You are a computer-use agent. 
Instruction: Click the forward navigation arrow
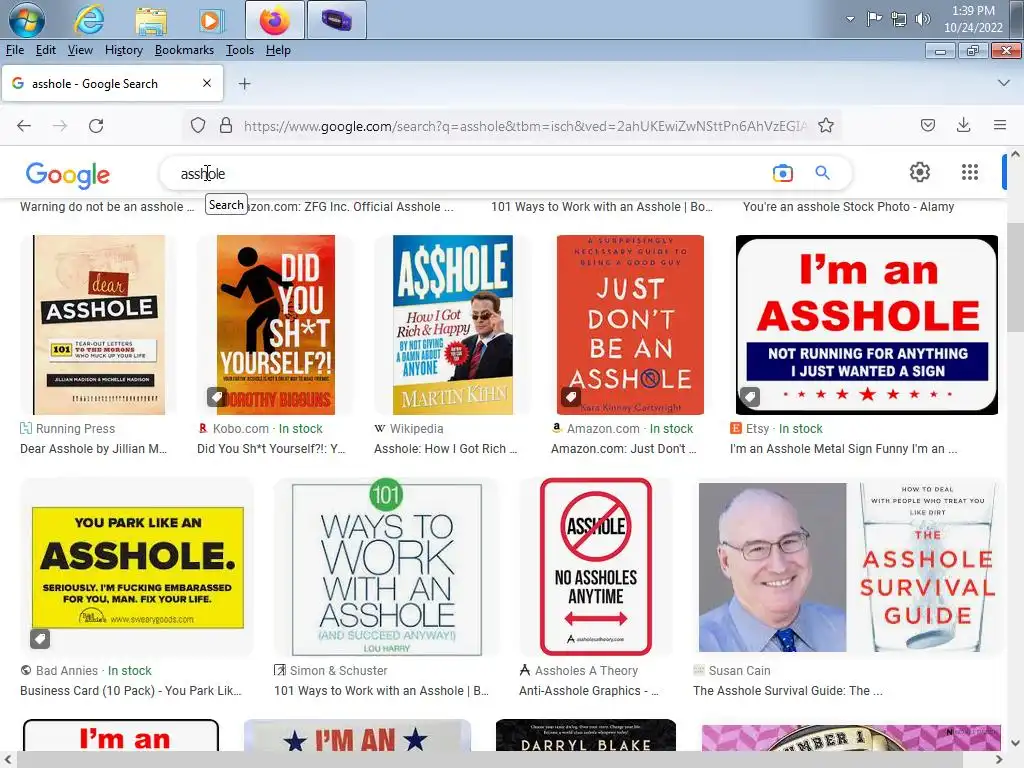tap(60, 125)
